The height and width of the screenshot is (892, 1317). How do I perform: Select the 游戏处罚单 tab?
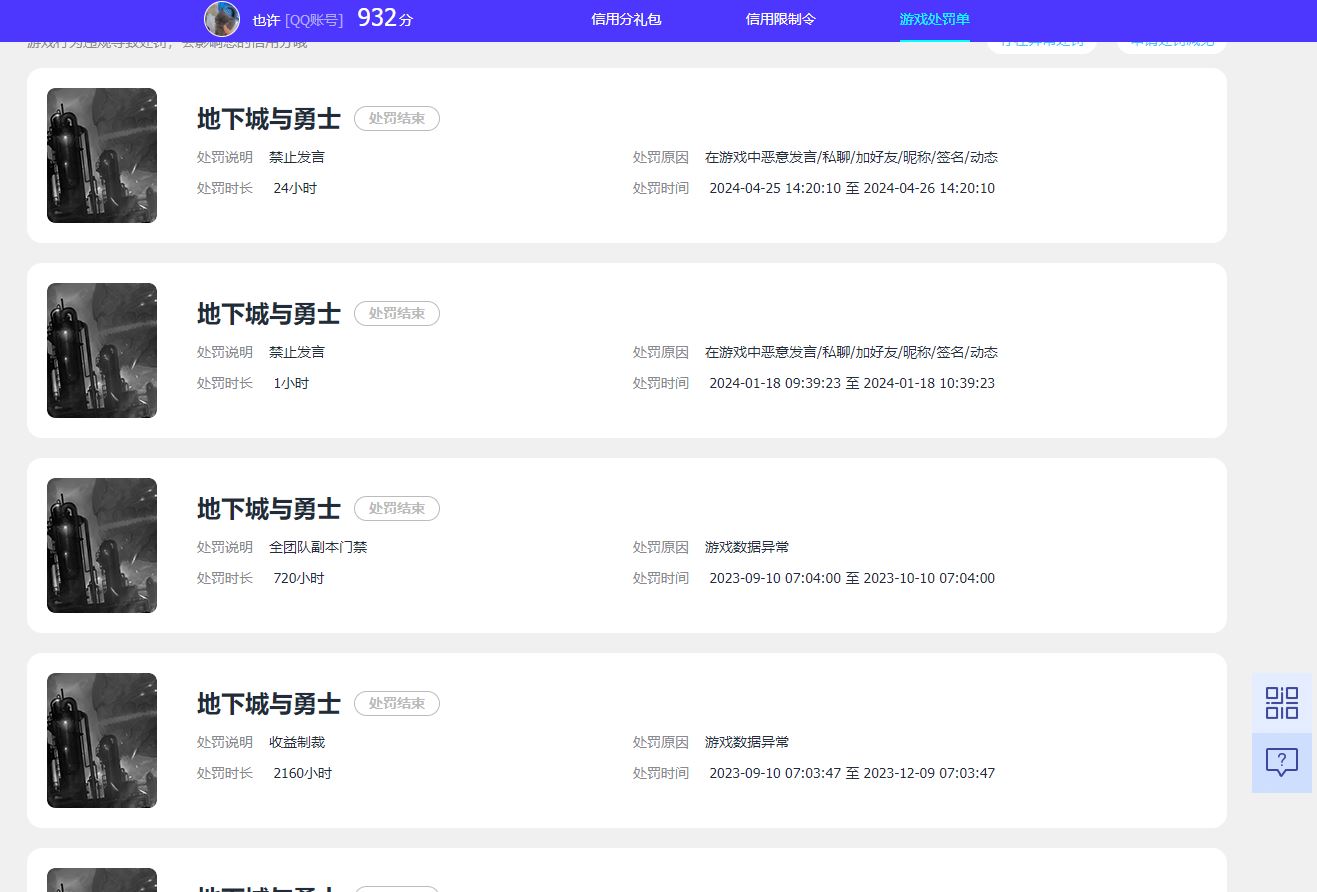click(934, 19)
